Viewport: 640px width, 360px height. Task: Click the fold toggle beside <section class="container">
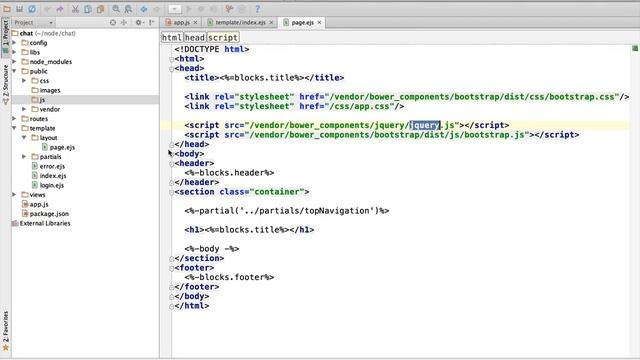point(171,193)
